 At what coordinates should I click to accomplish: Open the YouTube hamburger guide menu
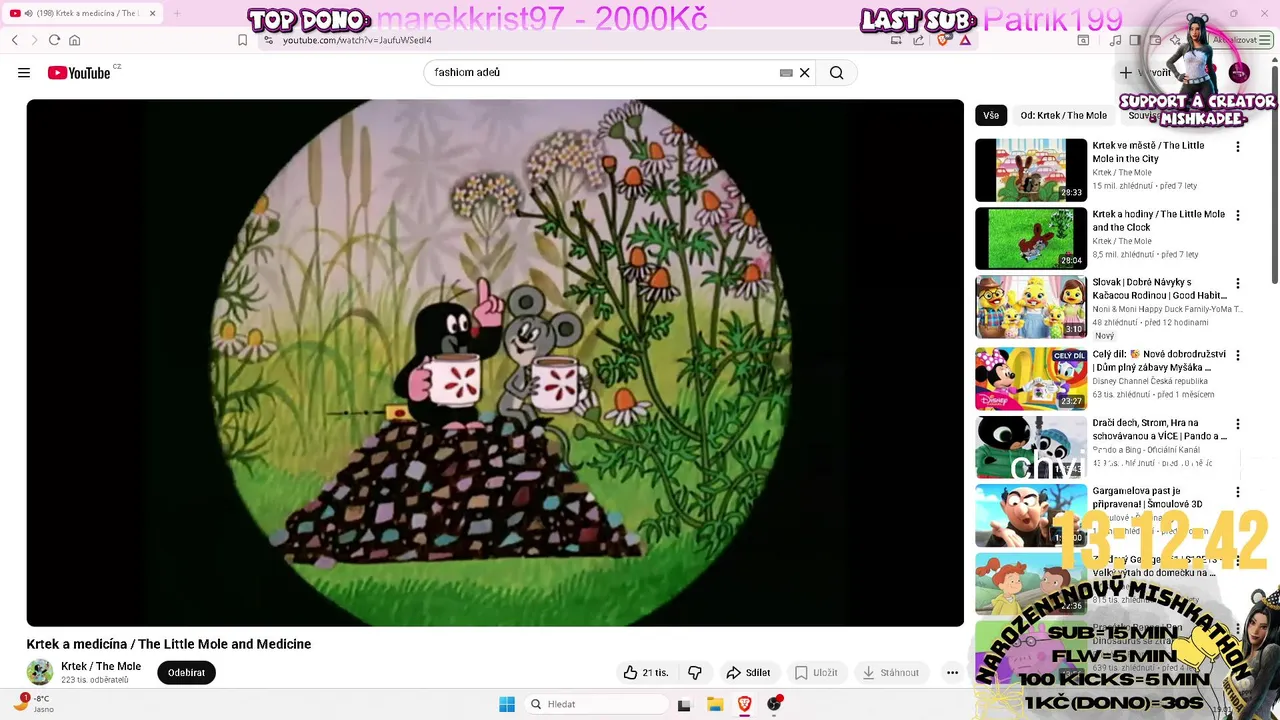tap(24, 73)
